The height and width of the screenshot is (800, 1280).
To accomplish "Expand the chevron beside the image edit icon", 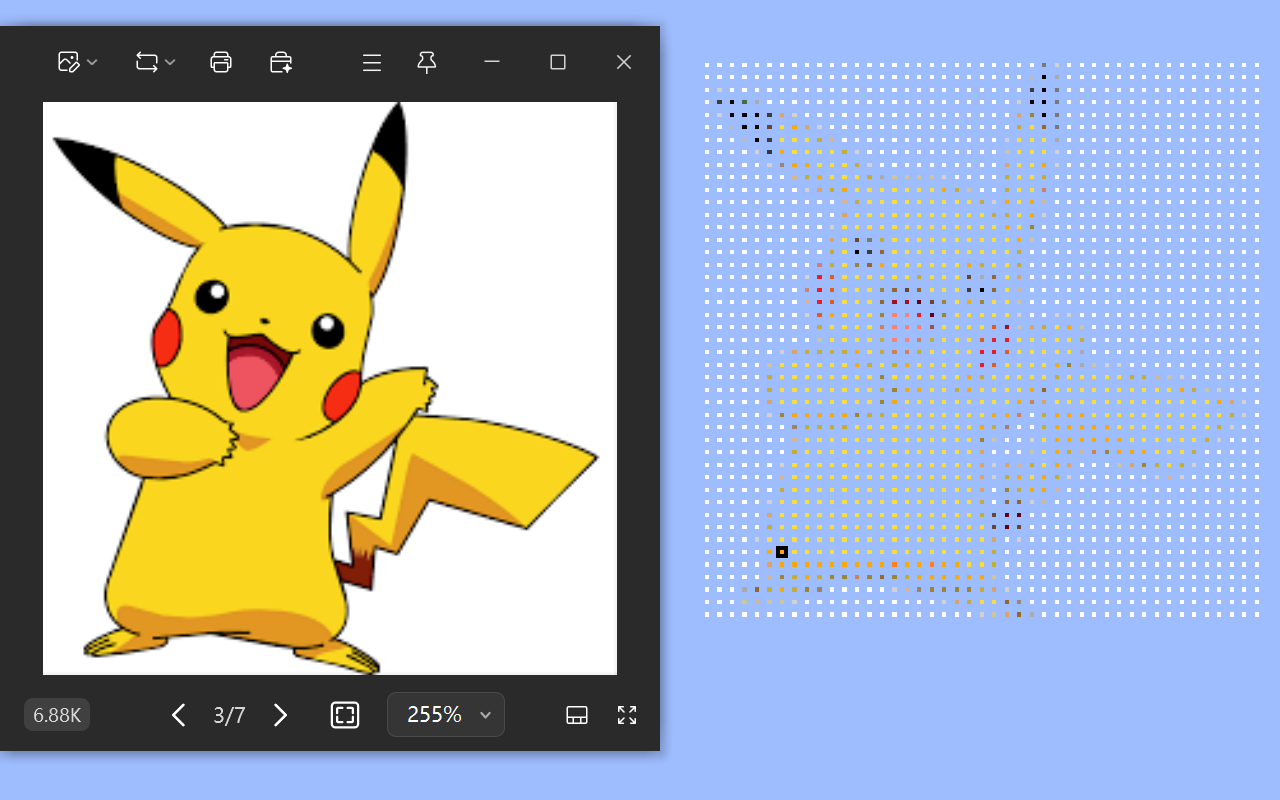I will [x=92, y=62].
